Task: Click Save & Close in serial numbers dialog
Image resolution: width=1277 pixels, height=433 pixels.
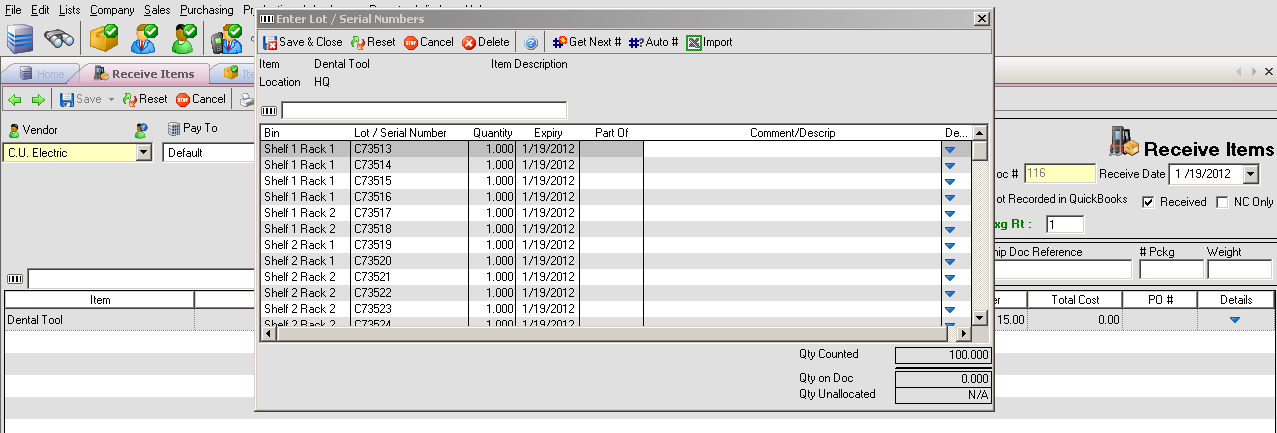Action: (302, 42)
